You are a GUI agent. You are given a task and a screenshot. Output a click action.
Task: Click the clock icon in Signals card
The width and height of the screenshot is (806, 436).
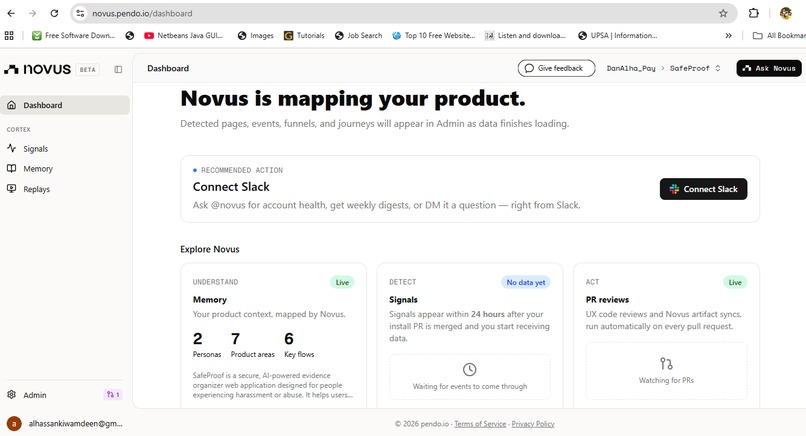469,369
